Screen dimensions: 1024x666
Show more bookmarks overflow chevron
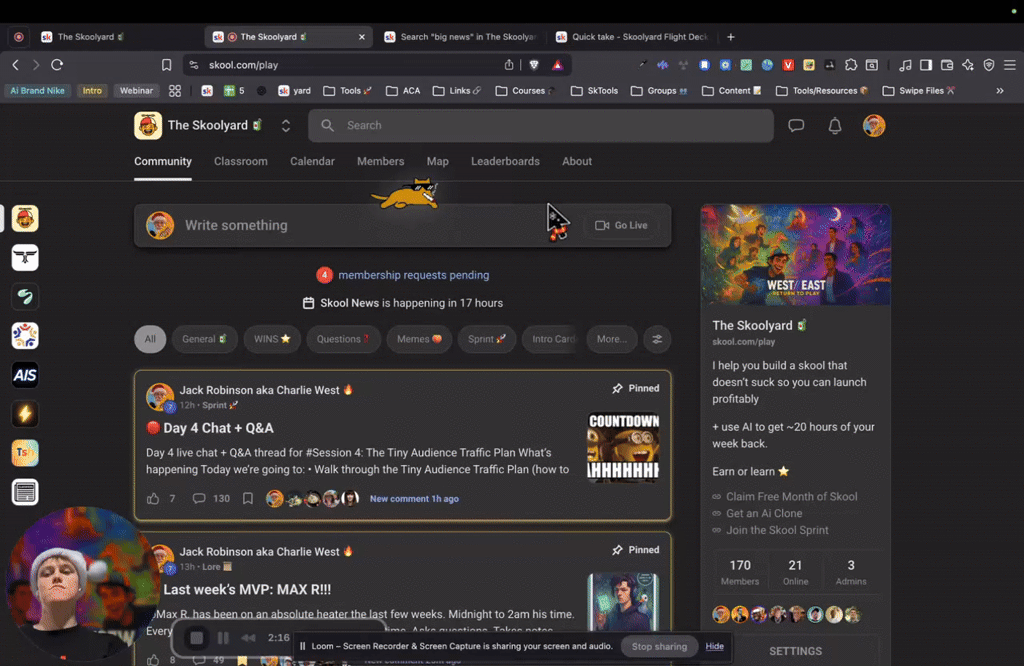coord(1000,91)
